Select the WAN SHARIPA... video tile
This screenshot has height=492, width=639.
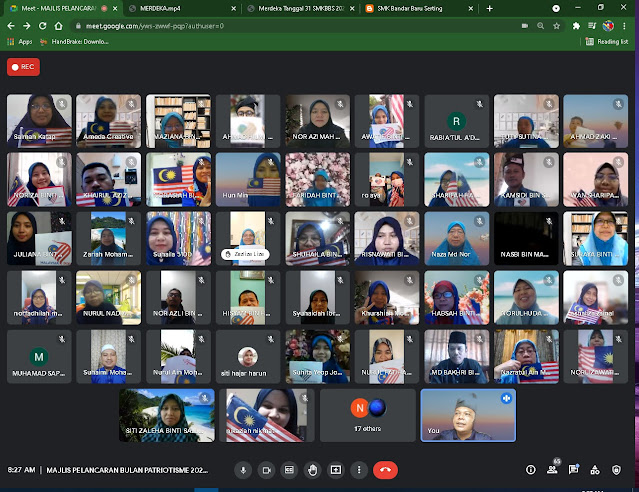pos(595,180)
